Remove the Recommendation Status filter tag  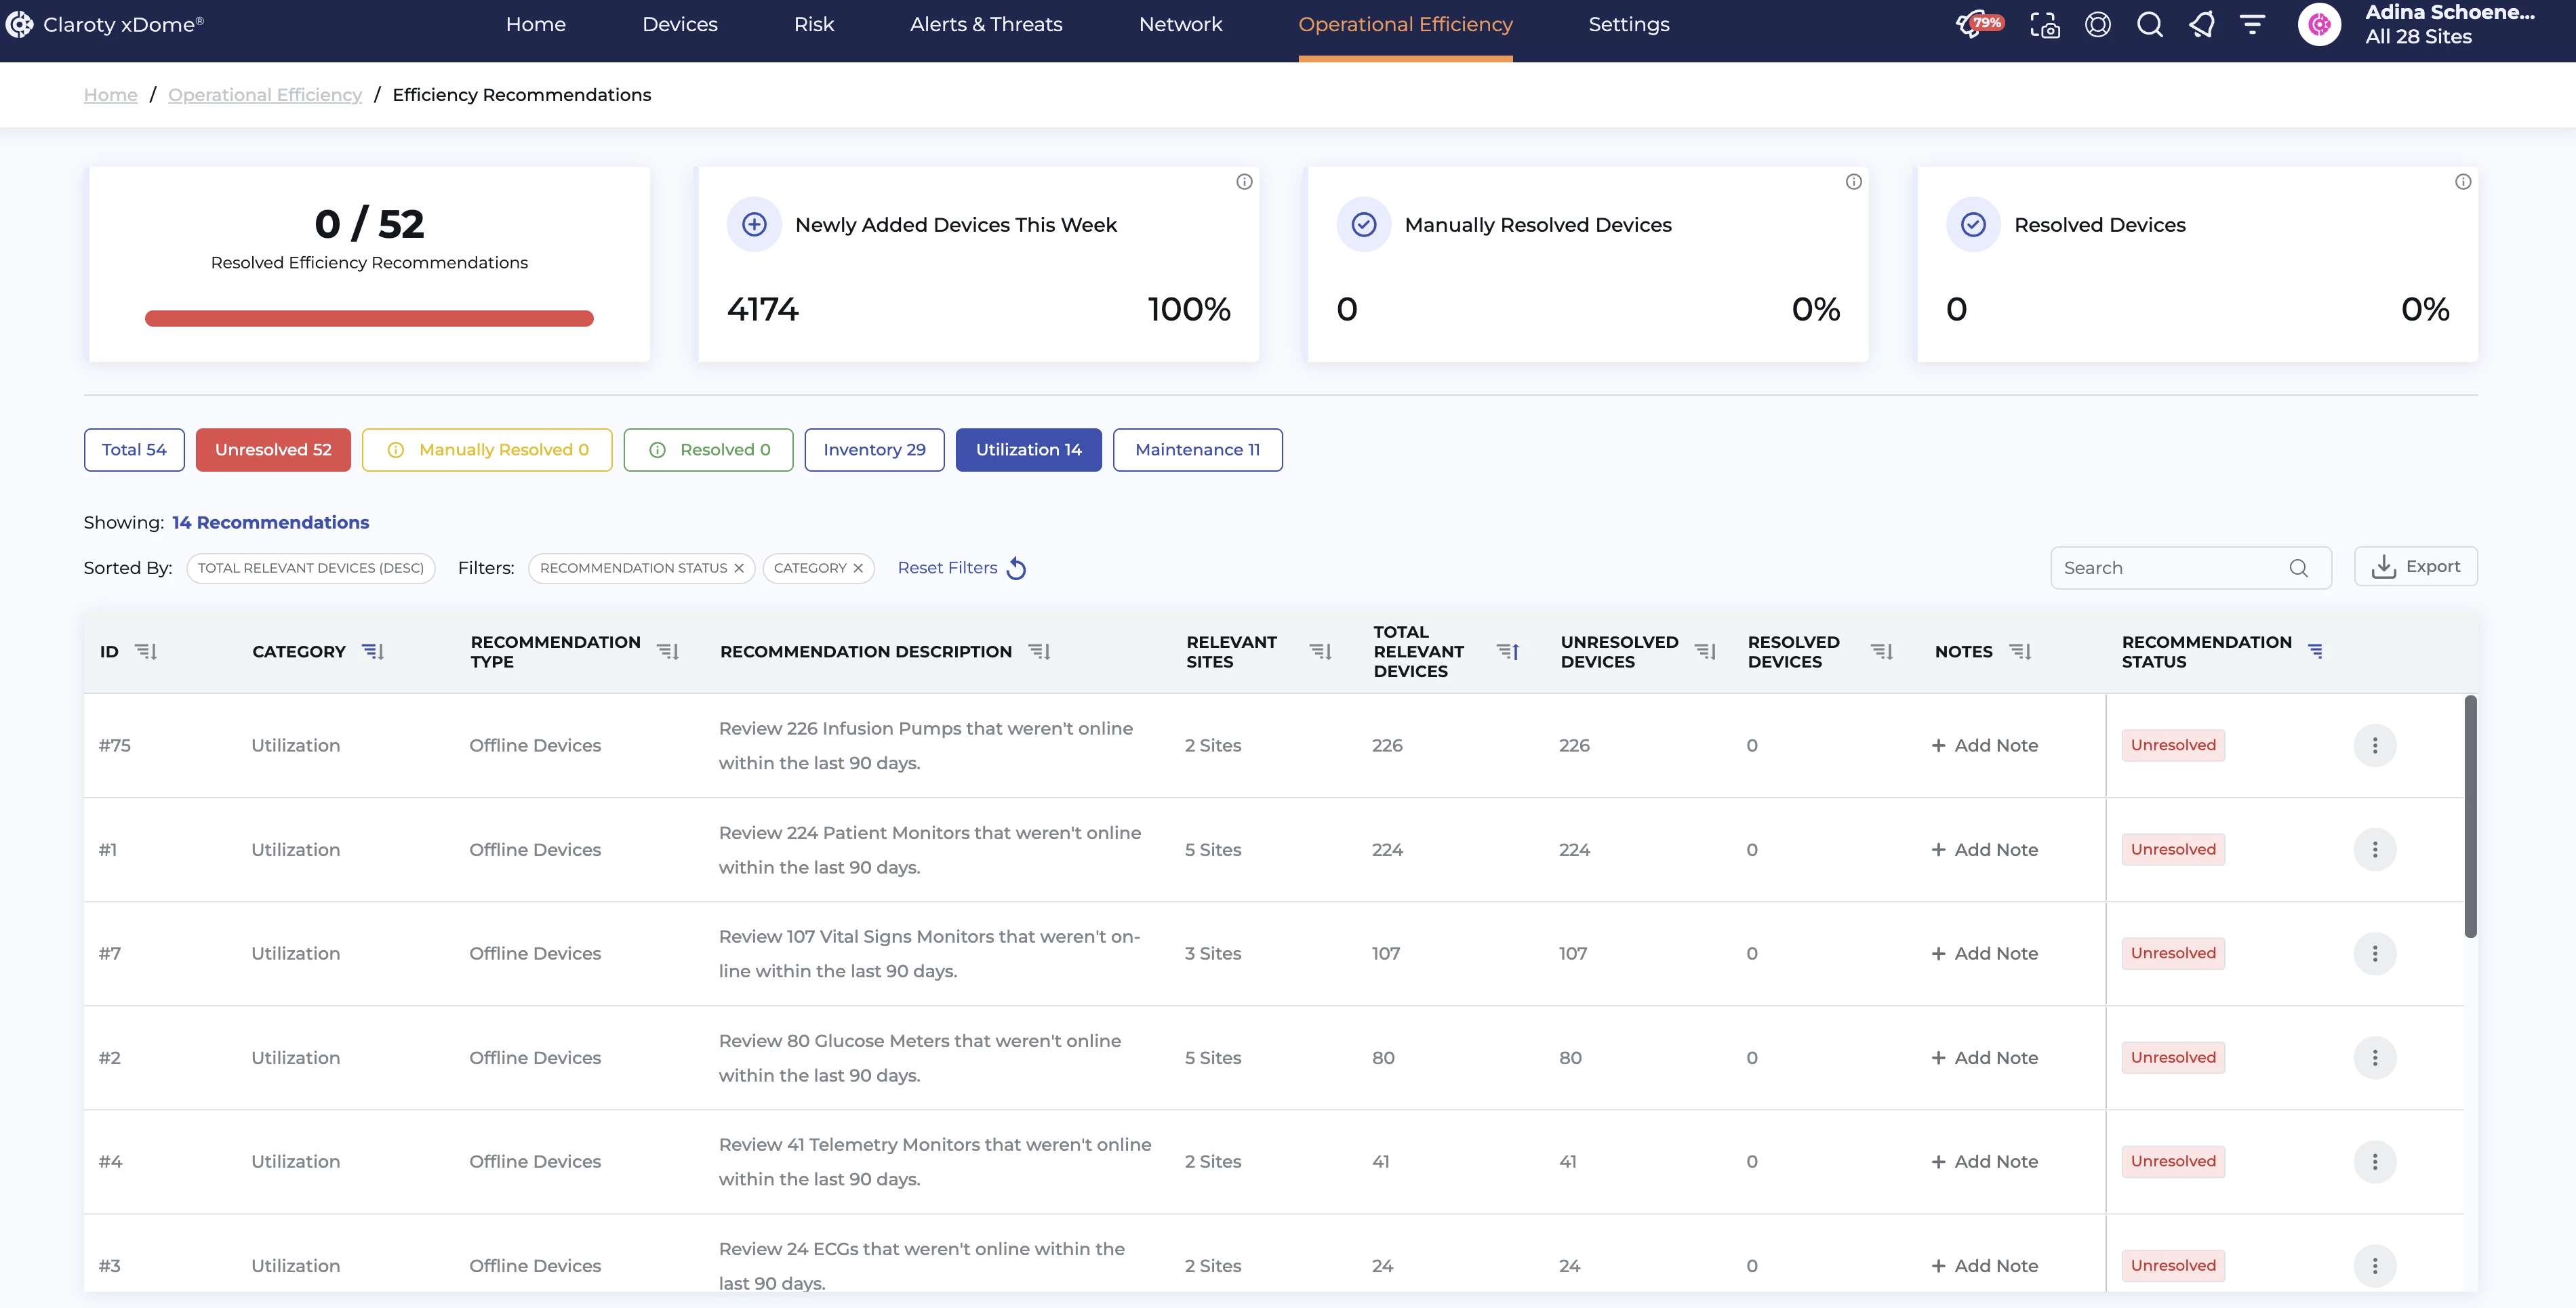tap(739, 568)
